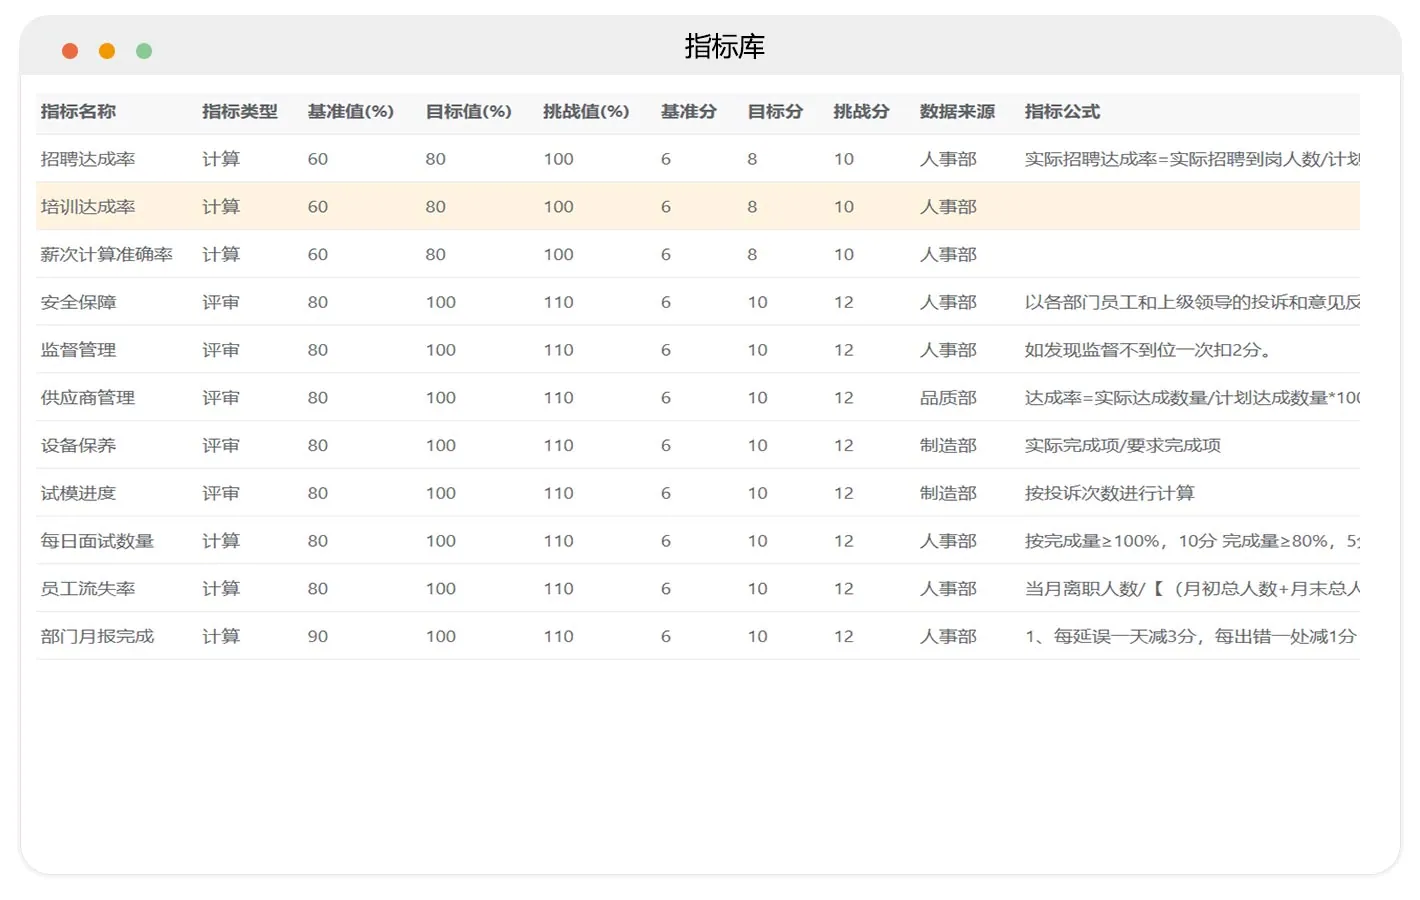
Task: Click the 每日面试数量 formula about 按完成量
Action: pos(1192,541)
